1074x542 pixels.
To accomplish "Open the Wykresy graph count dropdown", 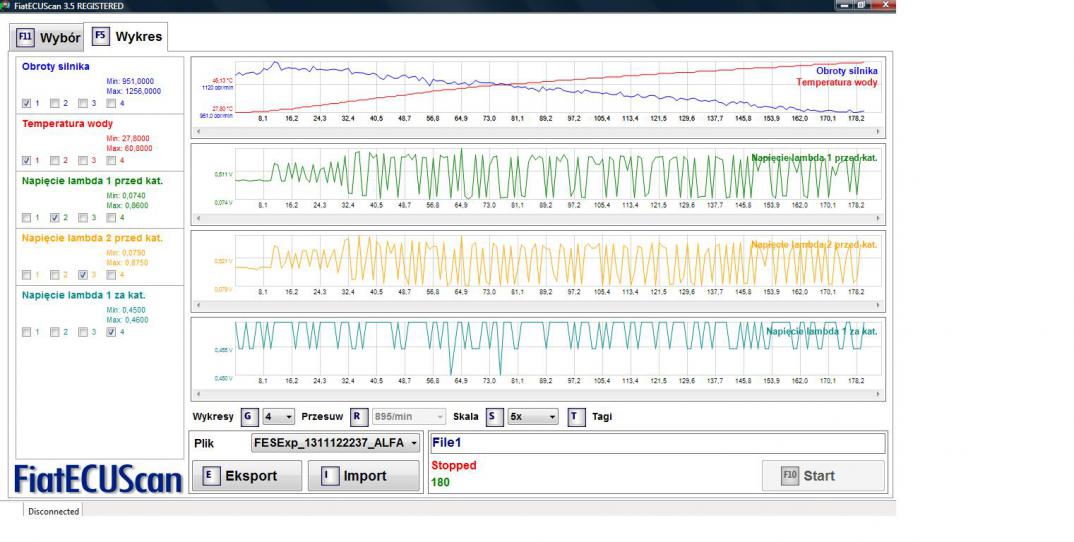I will pos(279,416).
